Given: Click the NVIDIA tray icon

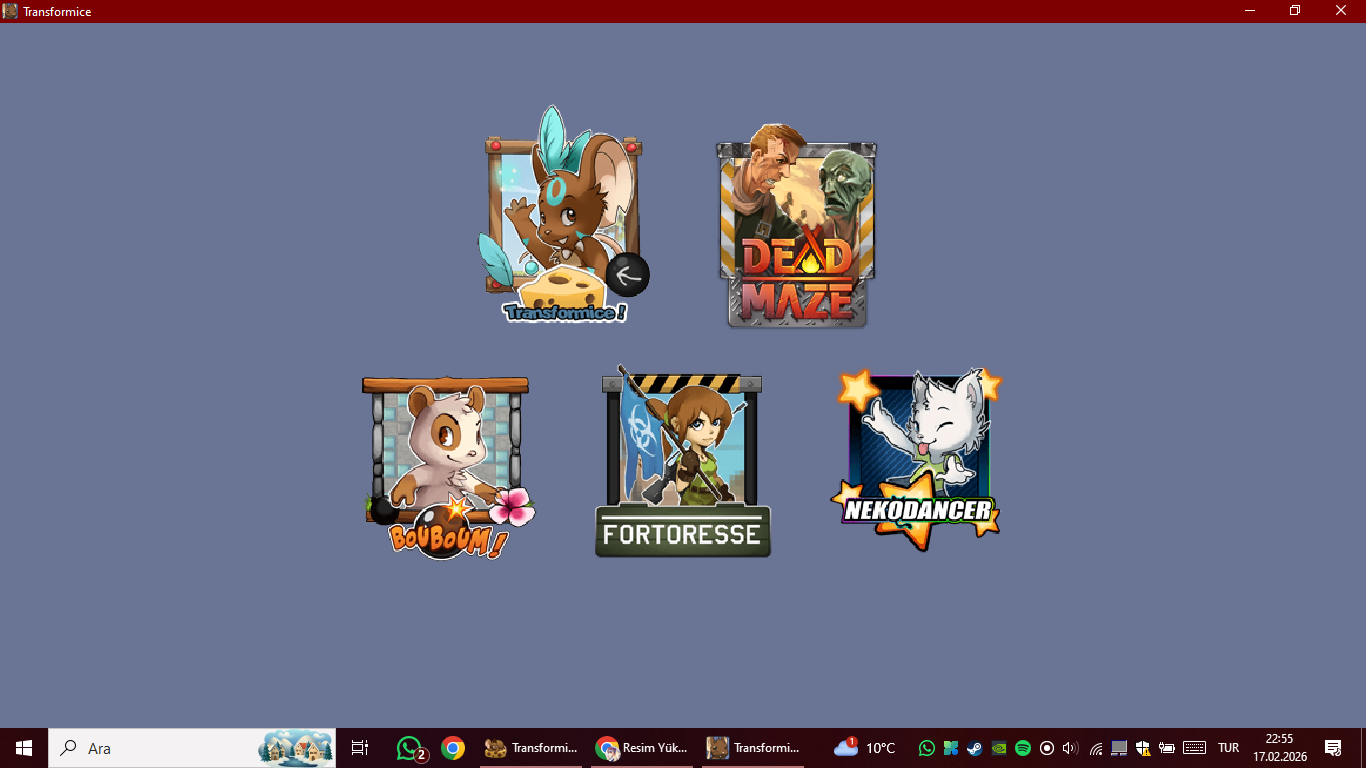Looking at the screenshot, I should 998,748.
